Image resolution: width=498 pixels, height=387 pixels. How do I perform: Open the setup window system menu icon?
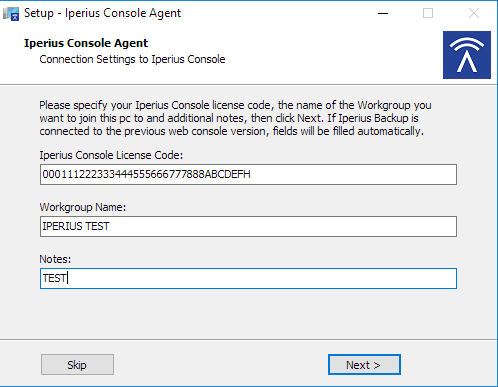pyautogui.click(x=11, y=14)
